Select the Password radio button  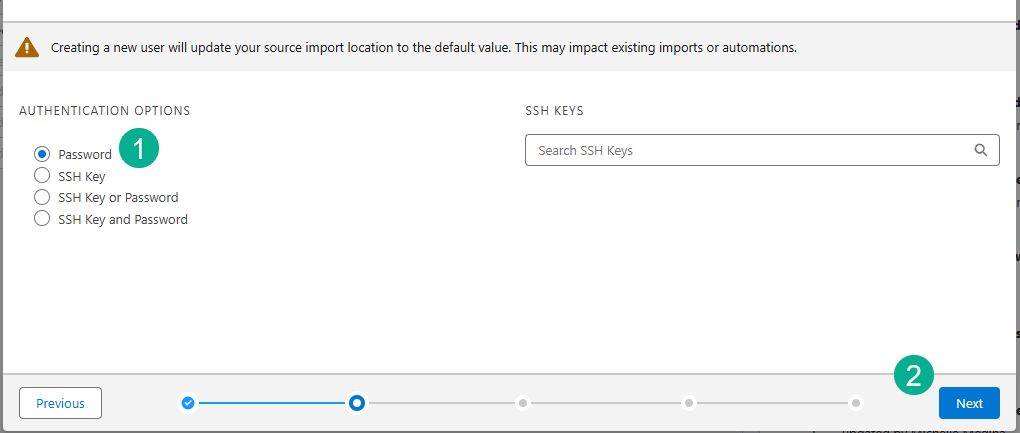coord(42,154)
